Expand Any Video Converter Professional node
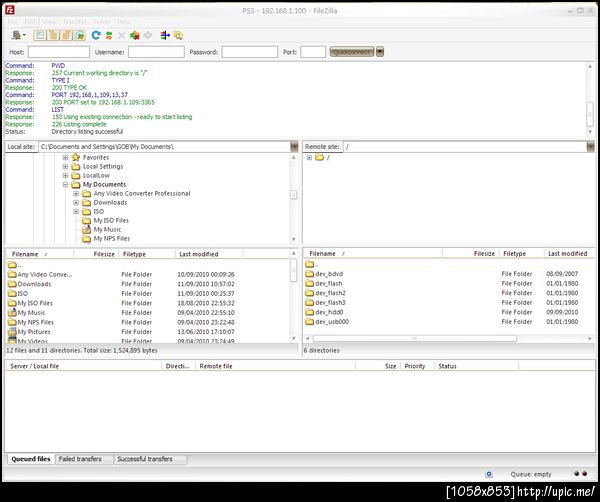The height and width of the screenshot is (502, 600). point(76,193)
